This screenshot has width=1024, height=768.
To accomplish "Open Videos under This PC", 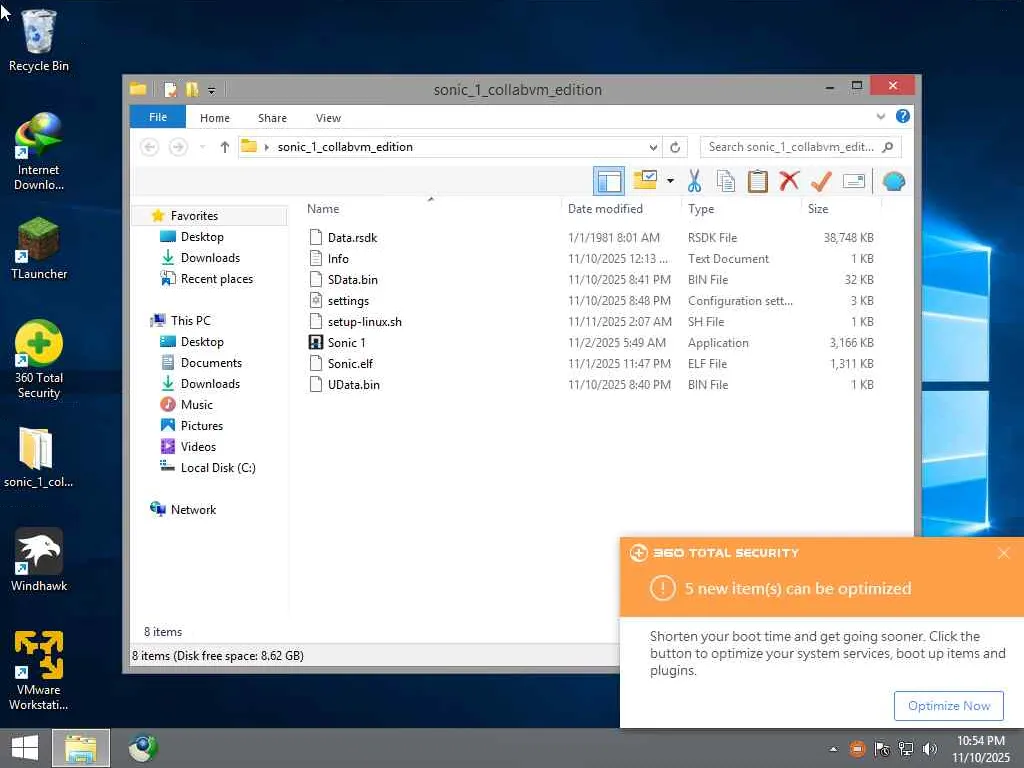I will click(198, 447).
